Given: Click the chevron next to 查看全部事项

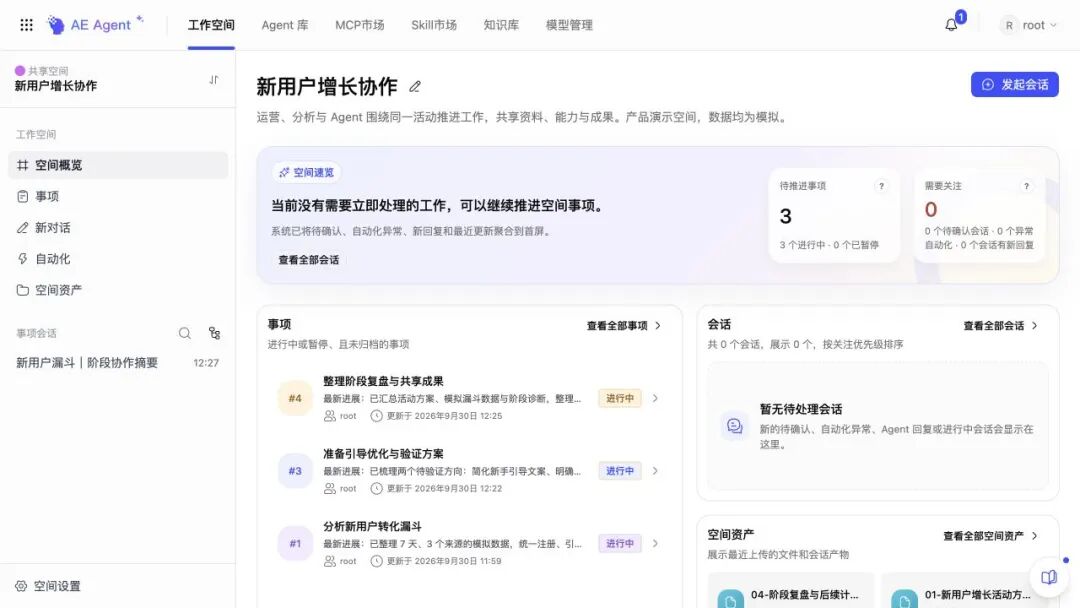Looking at the screenshot, I should tap(658, 326).
